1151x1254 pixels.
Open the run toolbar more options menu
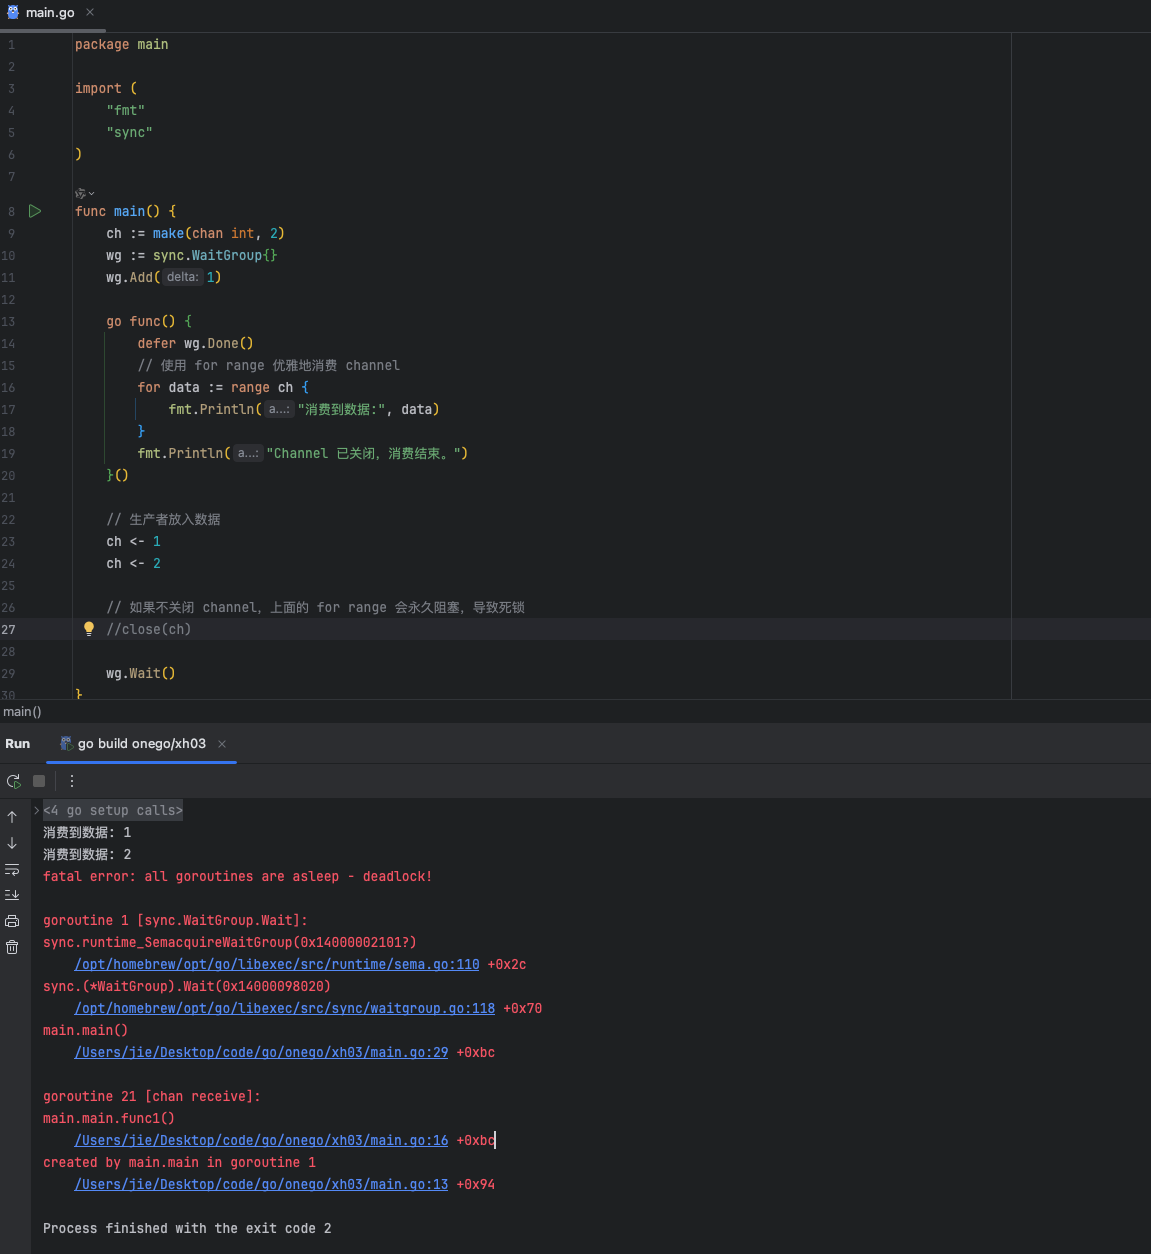pos(72,781)
